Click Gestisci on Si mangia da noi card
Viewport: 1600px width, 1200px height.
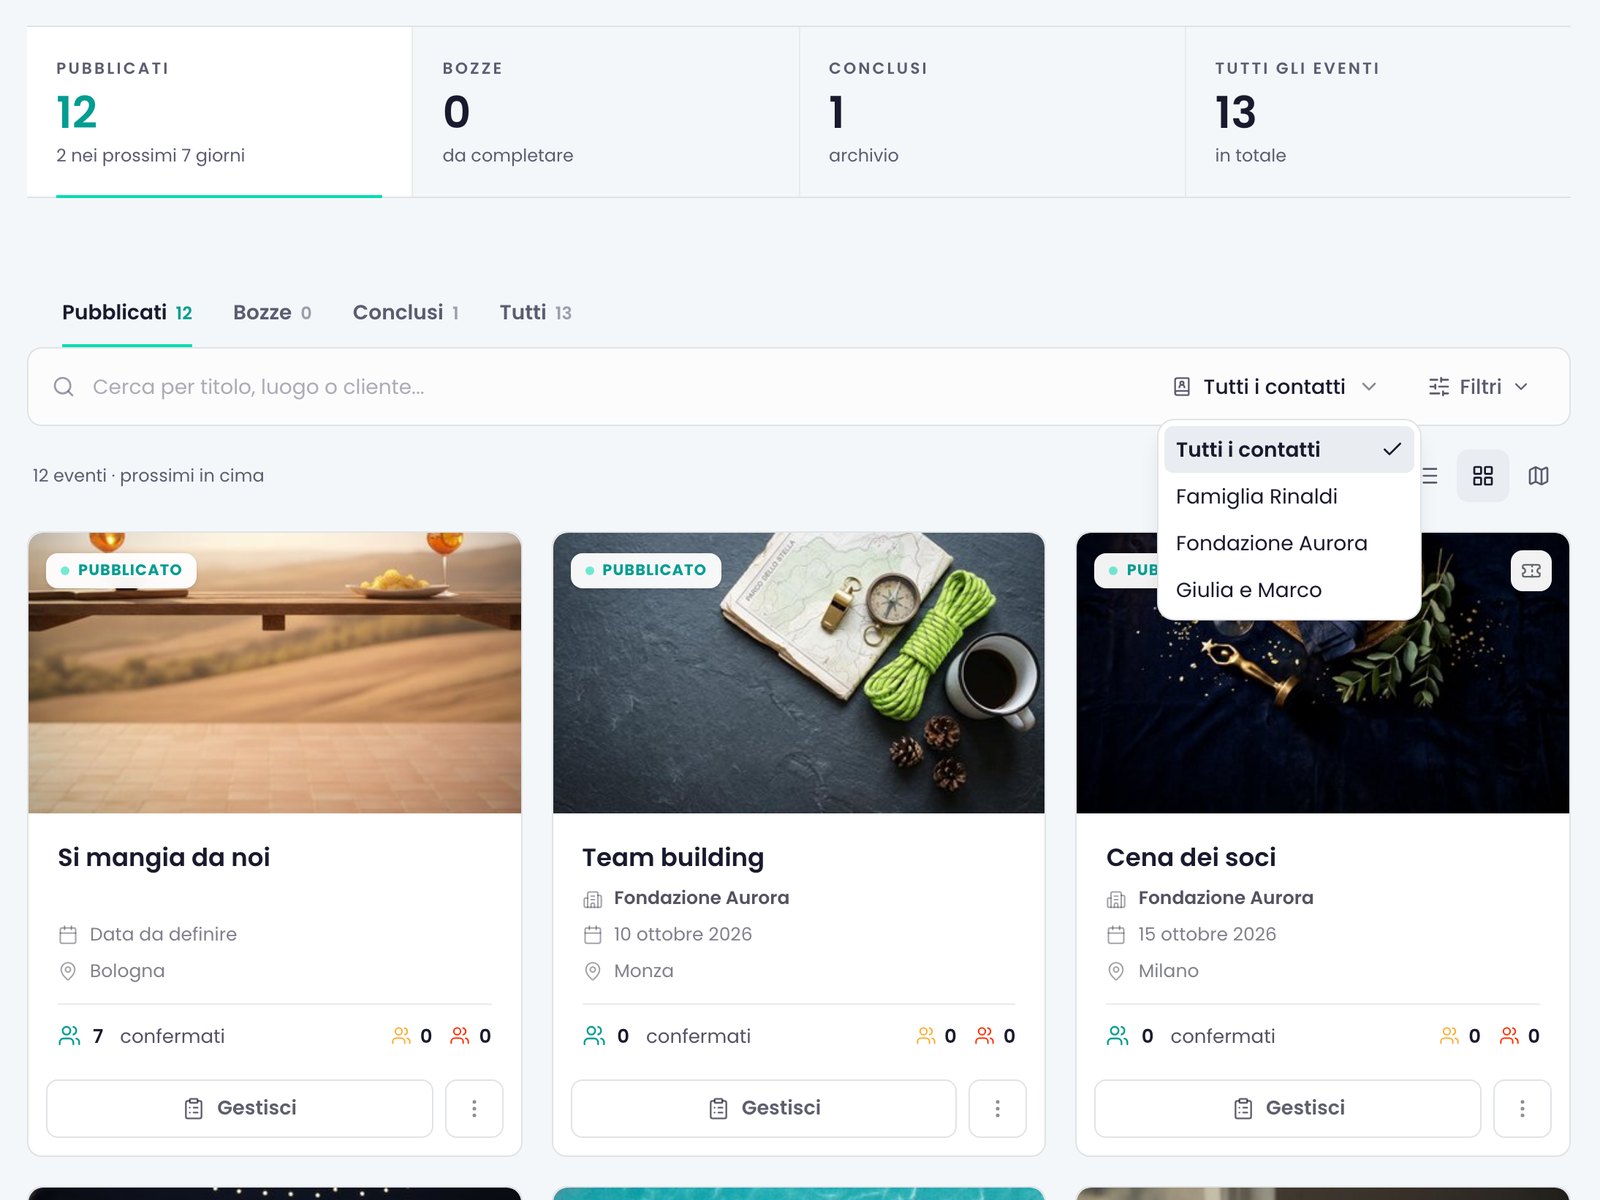click(240, 1108)
